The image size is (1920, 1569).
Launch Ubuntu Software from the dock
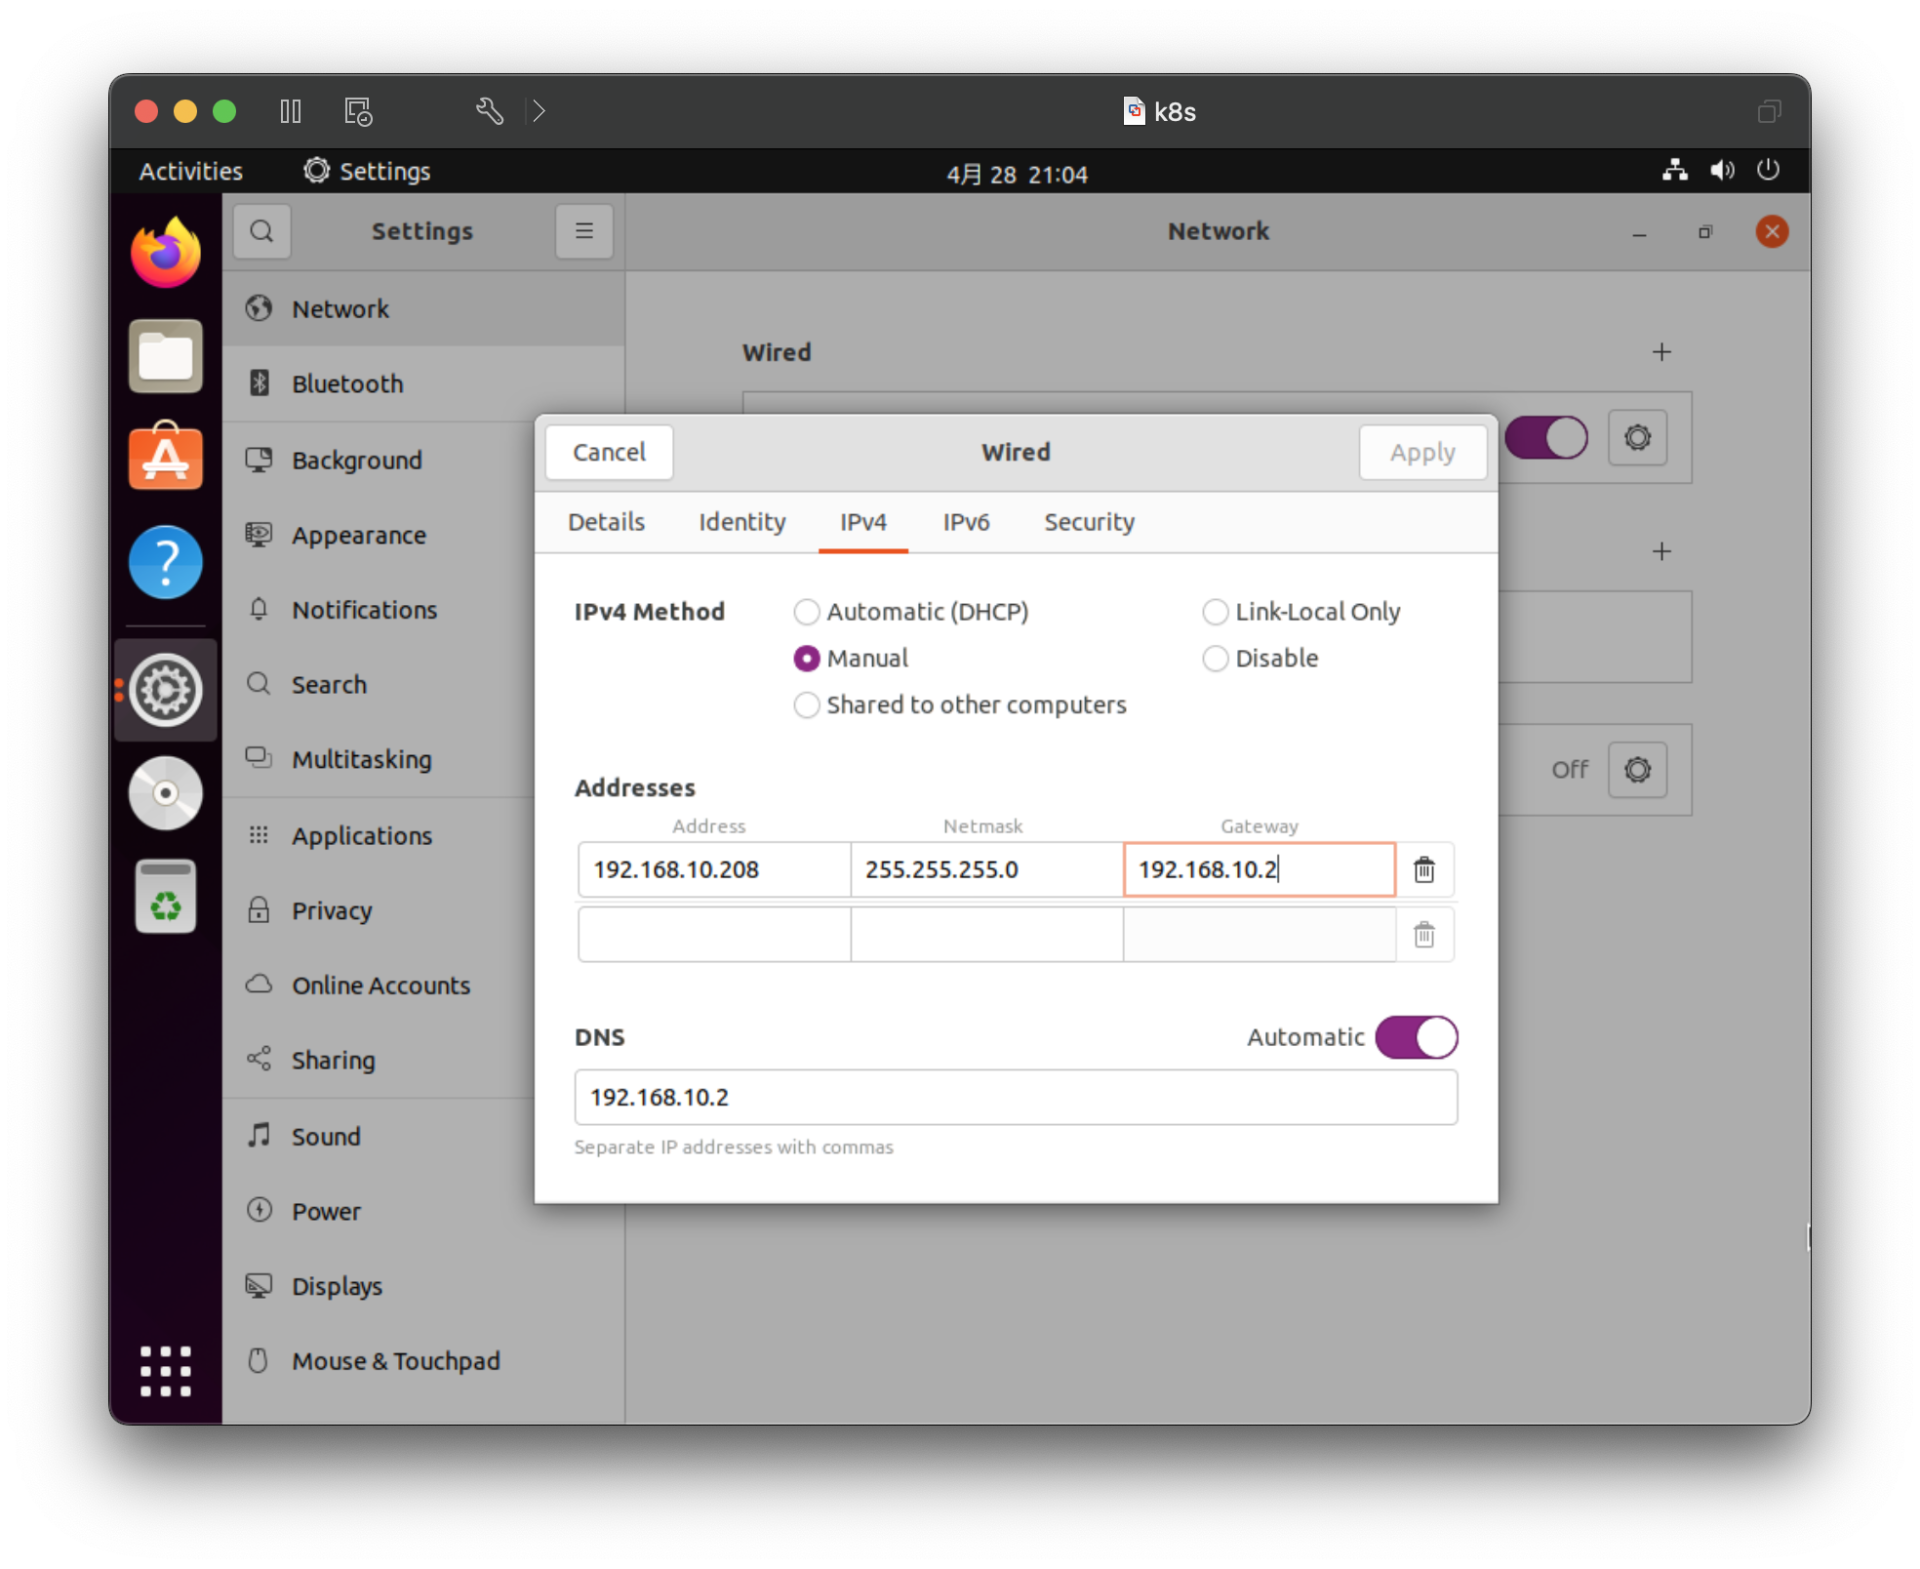(x=165, y=457)
